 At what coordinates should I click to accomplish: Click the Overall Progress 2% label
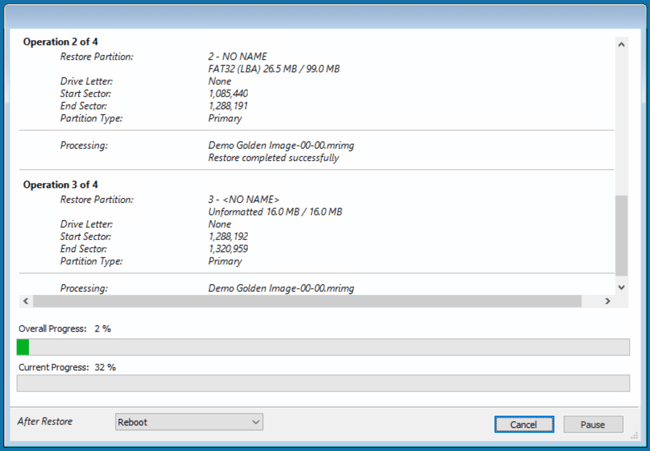[x=64, y=329]
